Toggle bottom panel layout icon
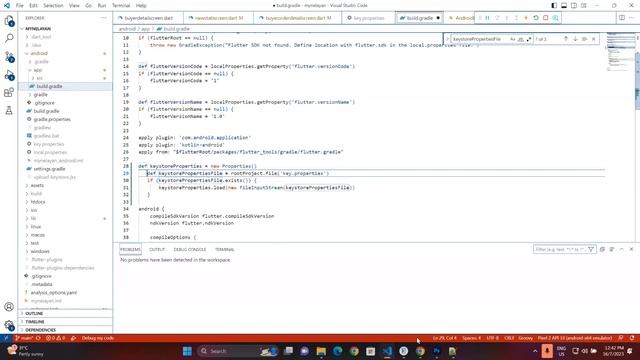The height and width of the screenshot is (360, 640). [x=564, y=6]
